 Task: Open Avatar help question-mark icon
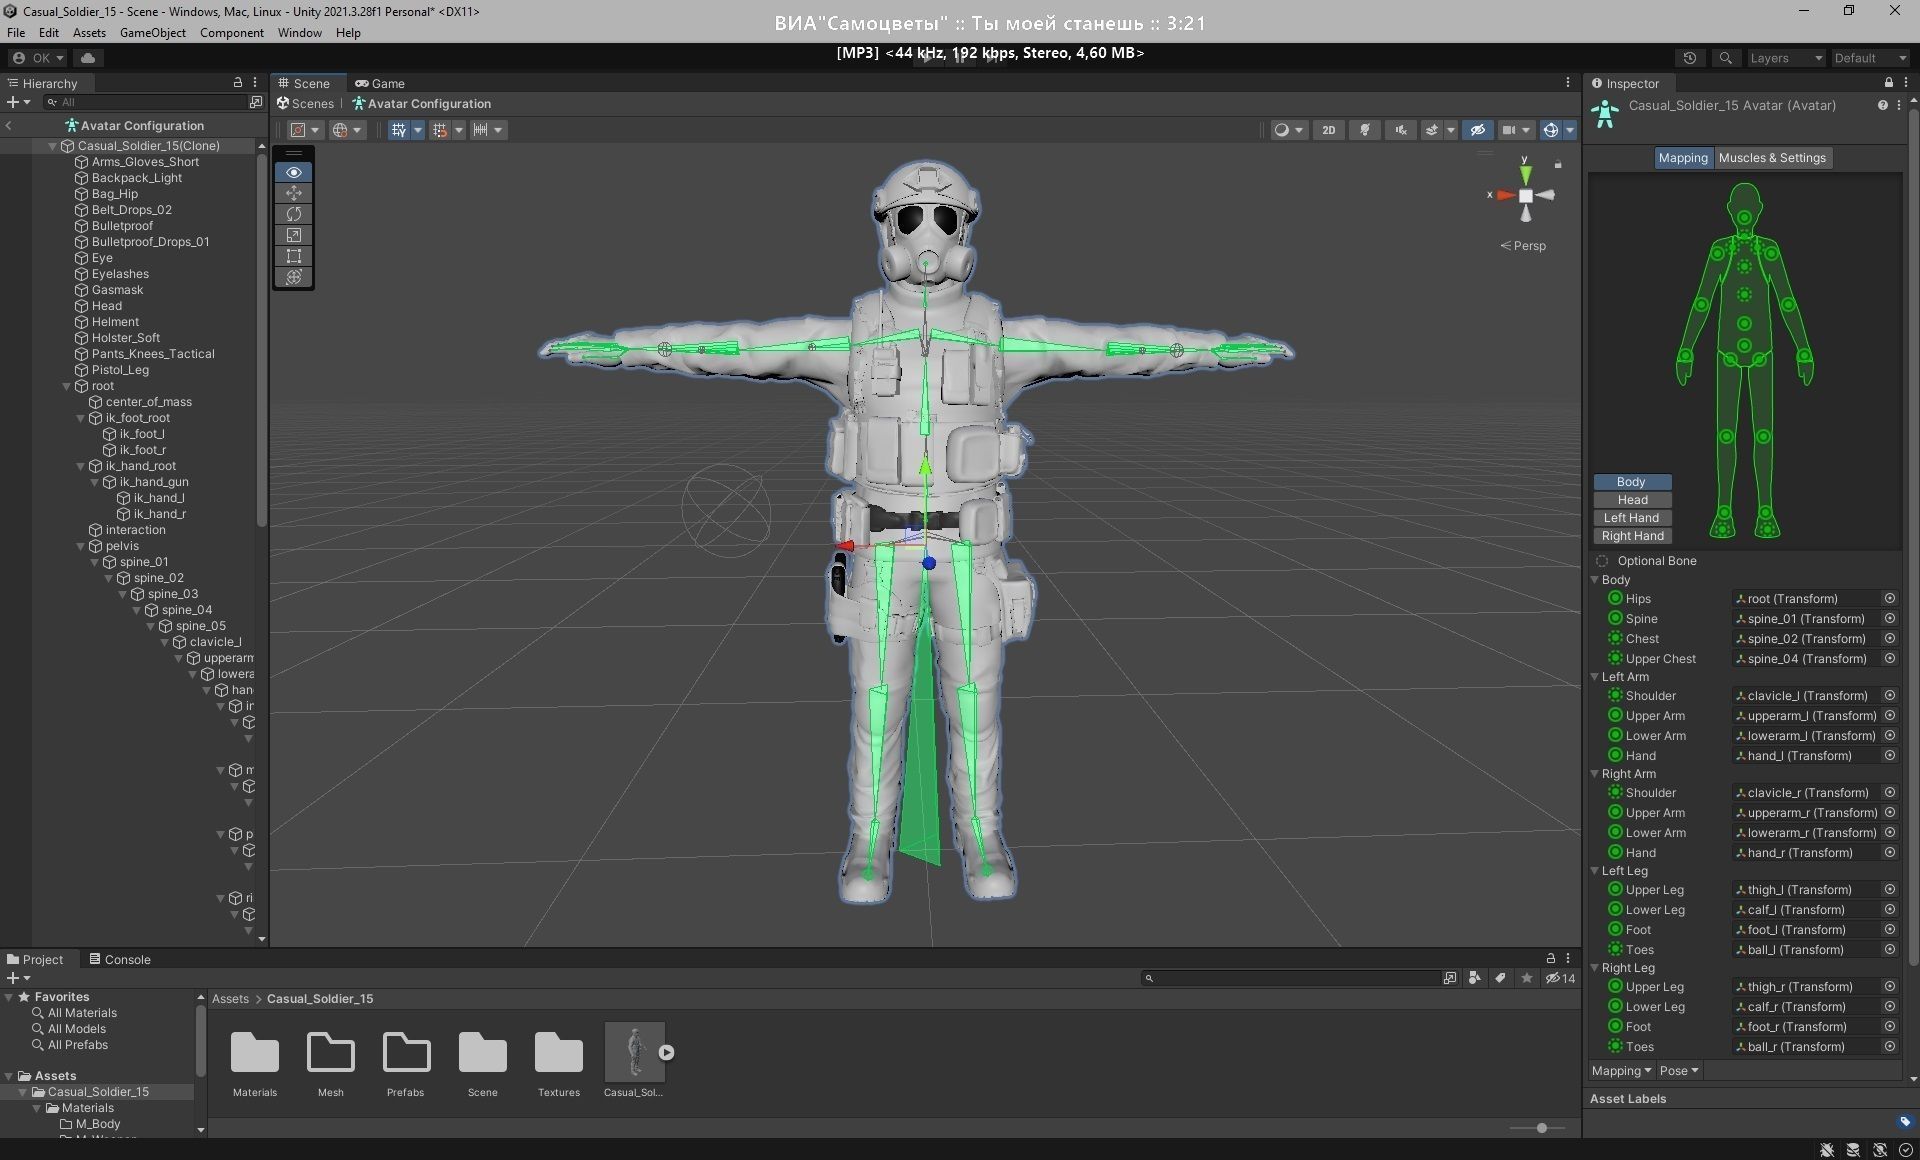point(1882,105)
